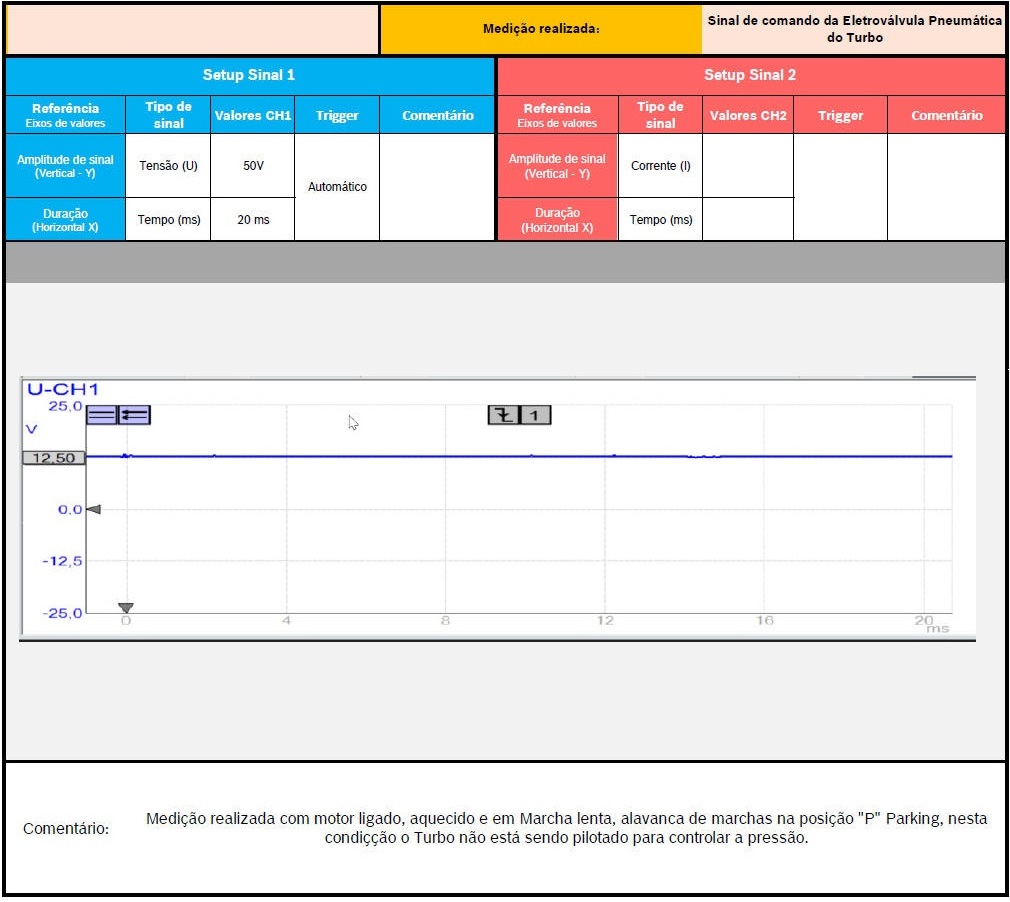The height and width of the screenshot is (902, 1010).
Task: Click the Eletroválvula Pneumática do Turbo title
Action: 854,29
